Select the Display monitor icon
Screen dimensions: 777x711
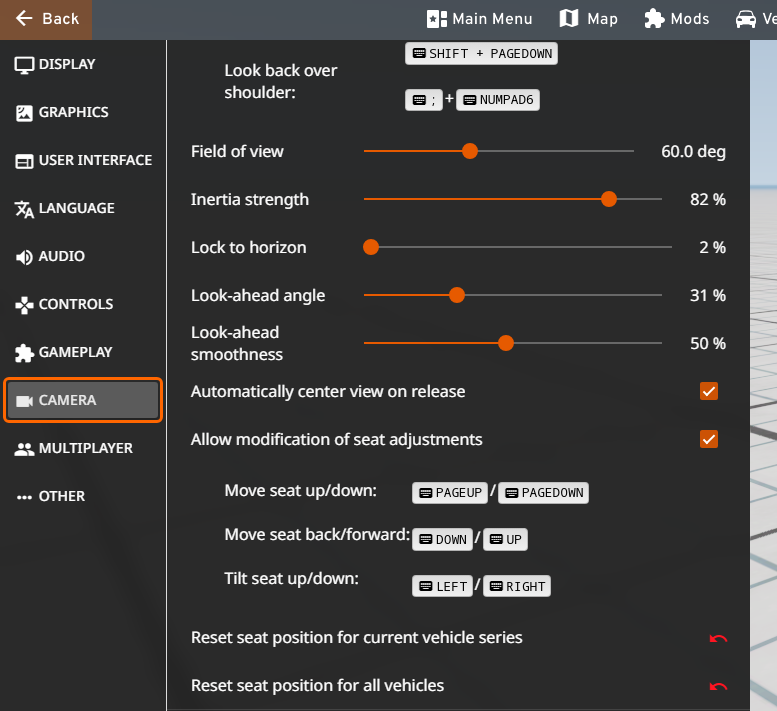click(x=24, y=65)
